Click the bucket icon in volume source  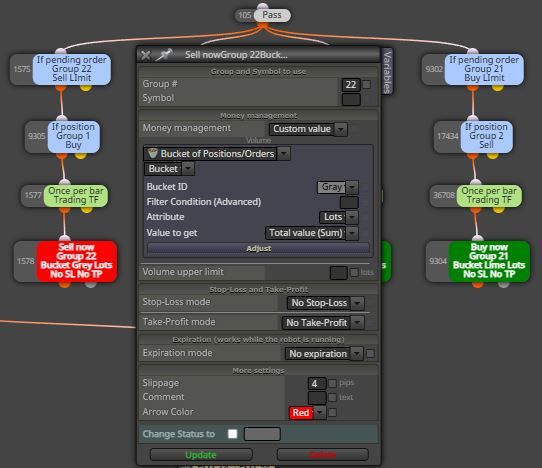152,153
